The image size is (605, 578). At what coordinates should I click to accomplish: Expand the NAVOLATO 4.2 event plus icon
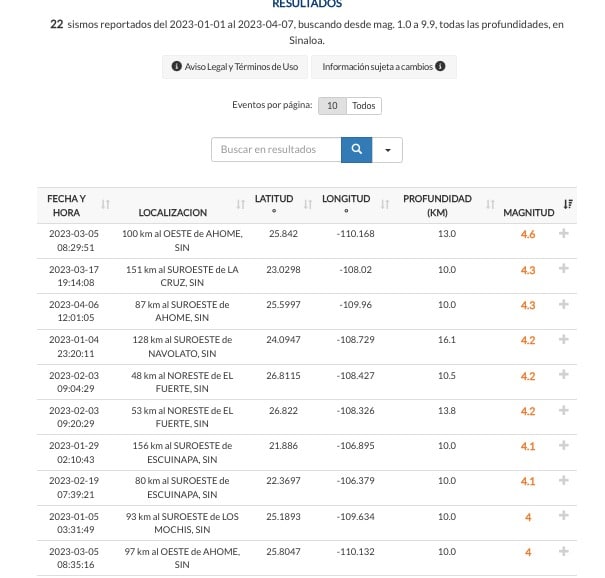coord(564,339)
